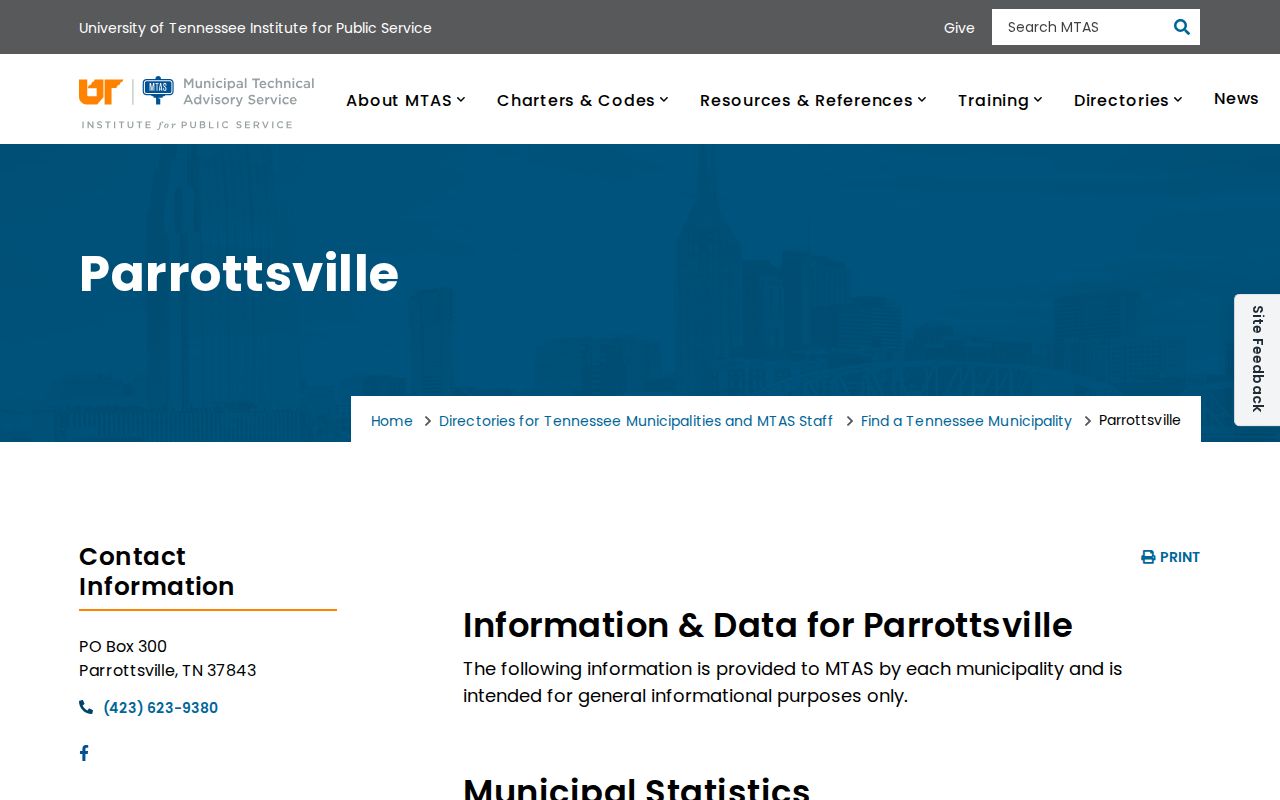Click the PRINT text link
The height and width of the screenshot is (800, 1280).
click(x=1180, y=557)
